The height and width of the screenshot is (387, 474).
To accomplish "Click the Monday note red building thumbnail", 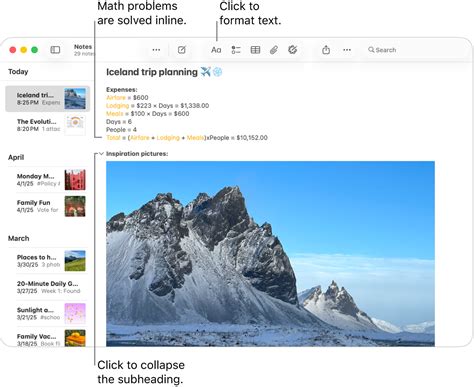I will 75,180.
